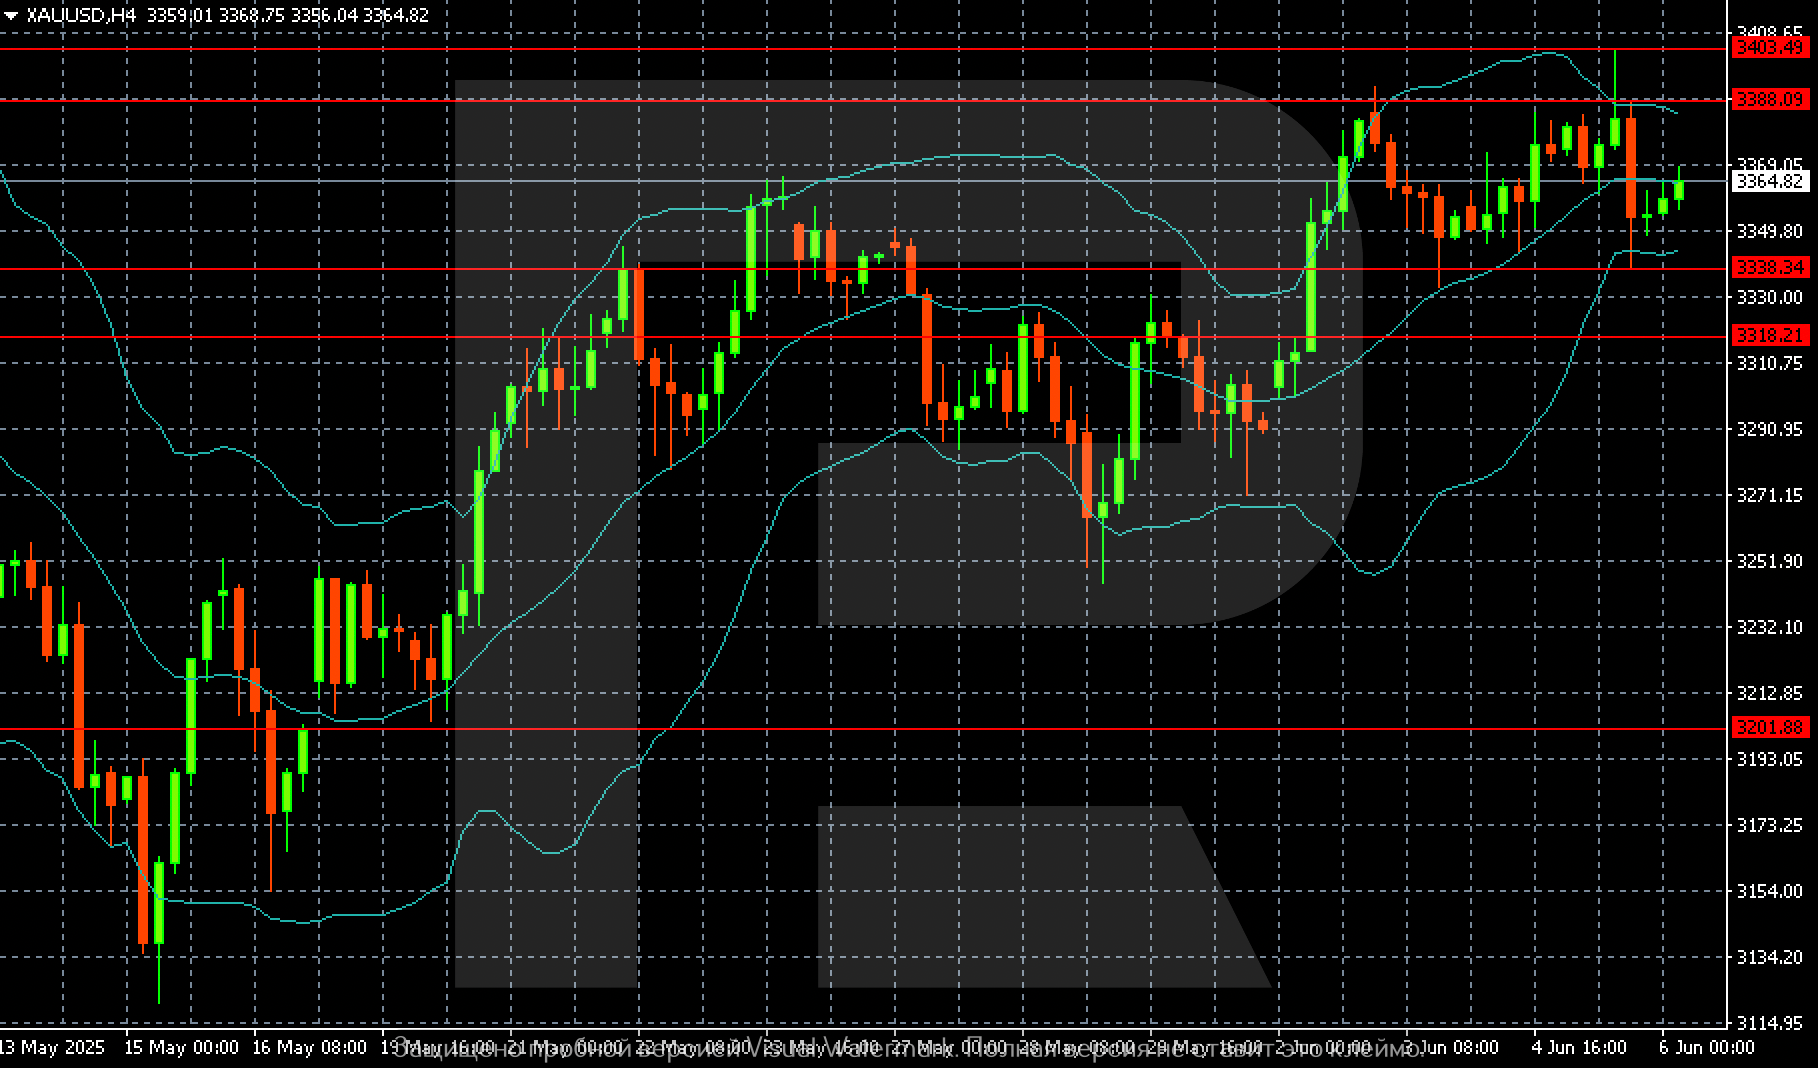The image size is (1818, 1068).
Task: Click the 3290.95 price scale value
Action: coord(1770,429)
